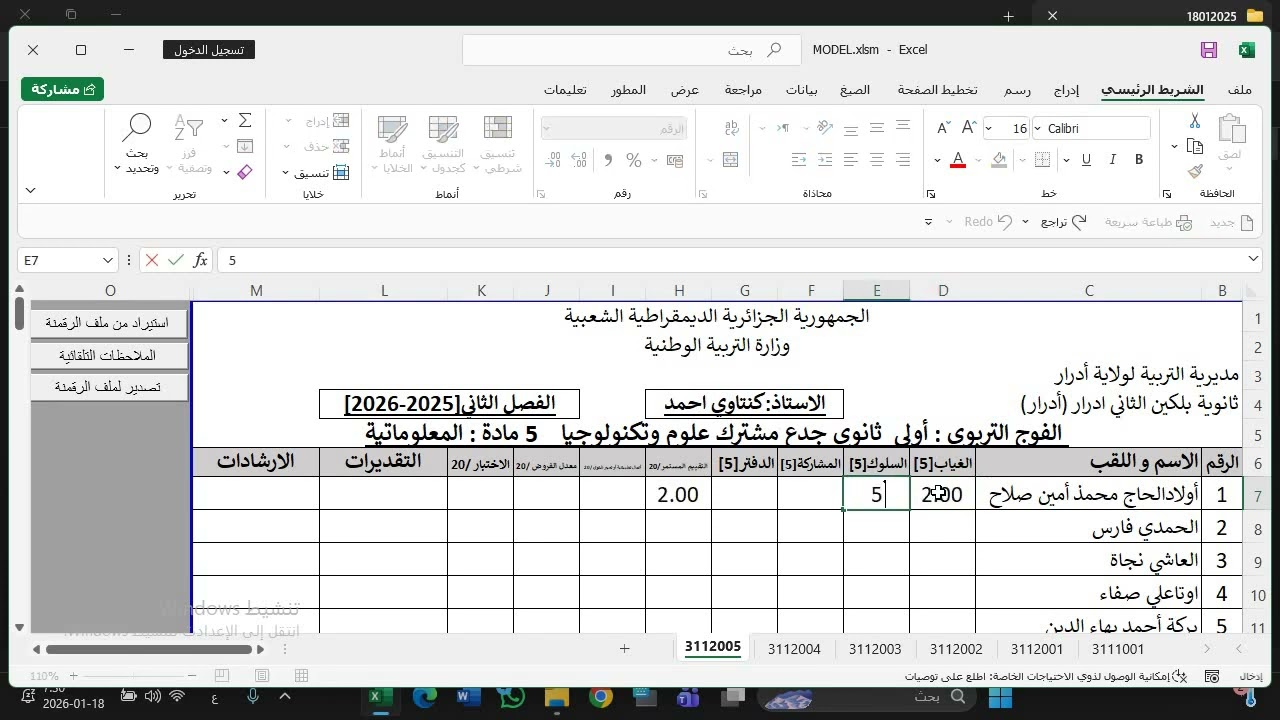The width and height of the screenshot is (1280, 720).
Task: Apply fill color paint bucket
Action: 999,160
